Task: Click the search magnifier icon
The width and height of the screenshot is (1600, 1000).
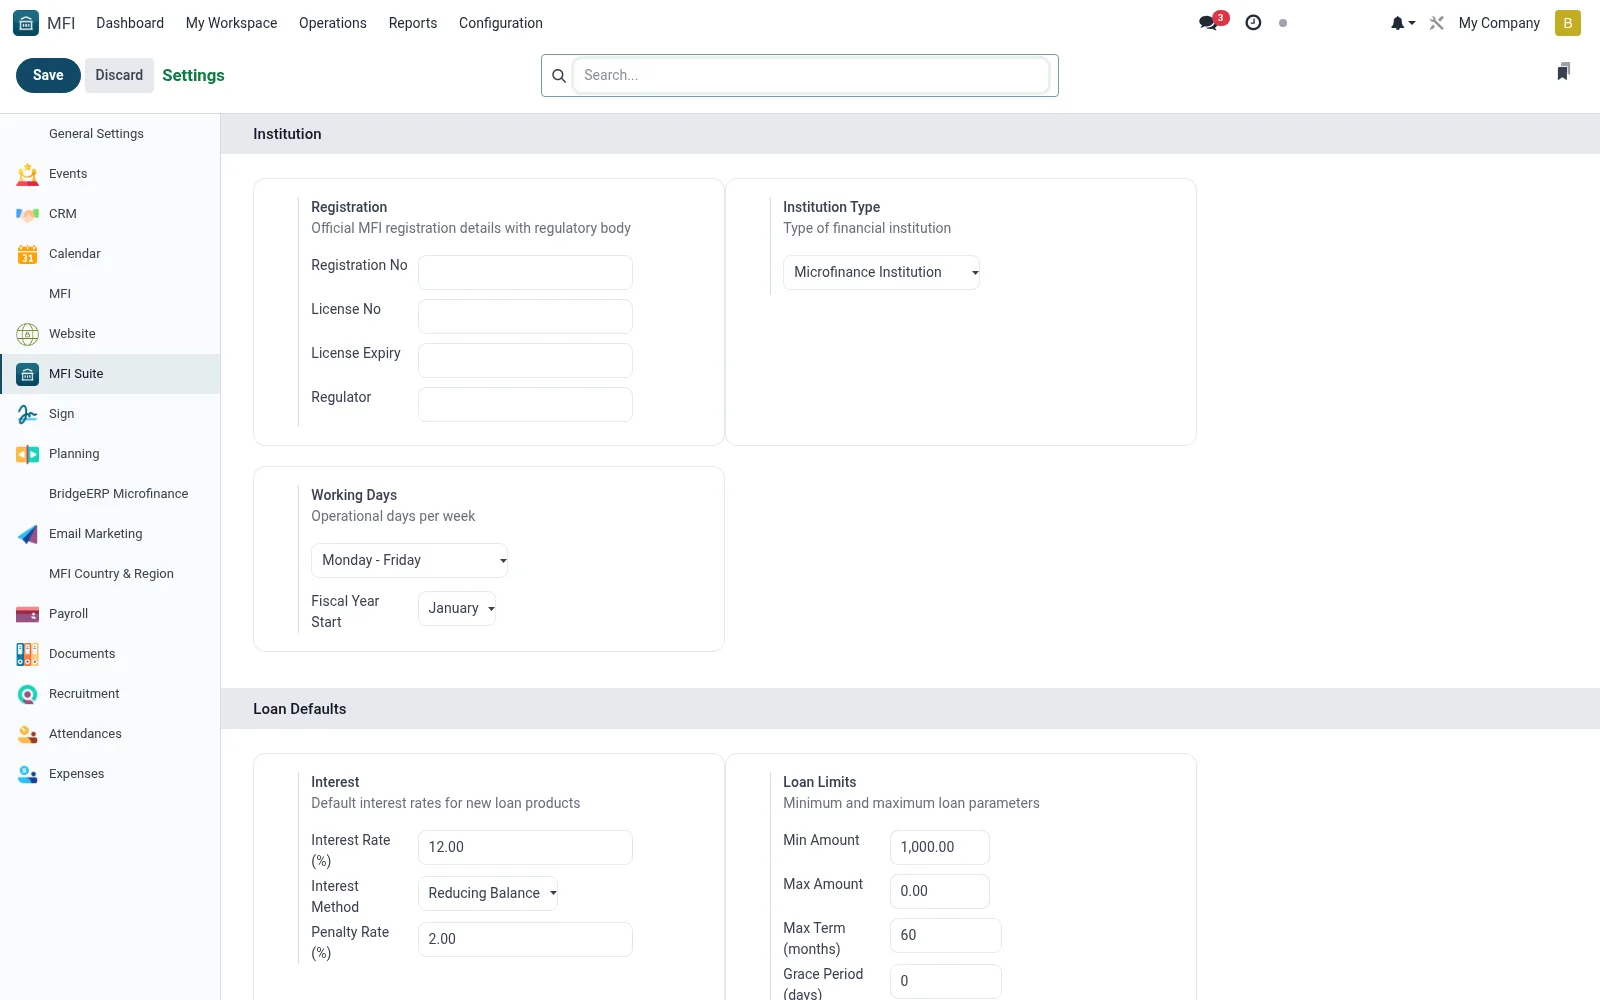Action: [x=559, y=76]
